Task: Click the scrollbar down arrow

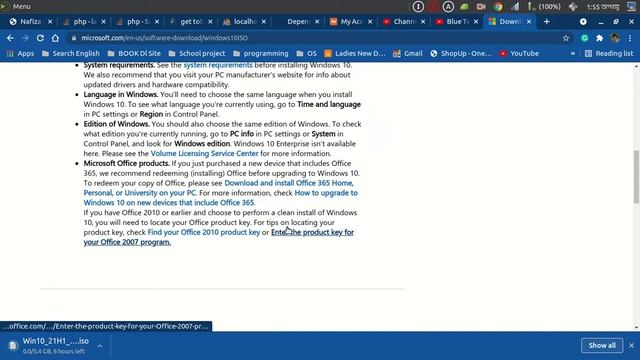Action: (636, 327)
